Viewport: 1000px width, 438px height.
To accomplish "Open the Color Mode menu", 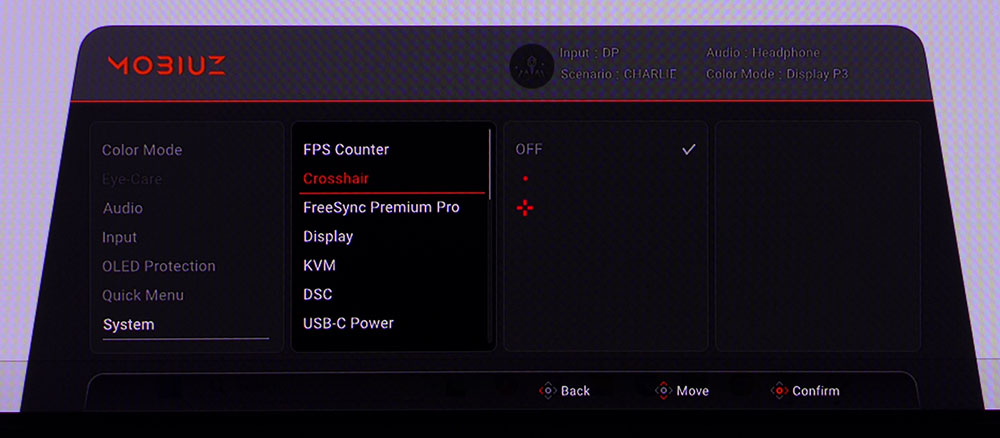I will 142,150.
